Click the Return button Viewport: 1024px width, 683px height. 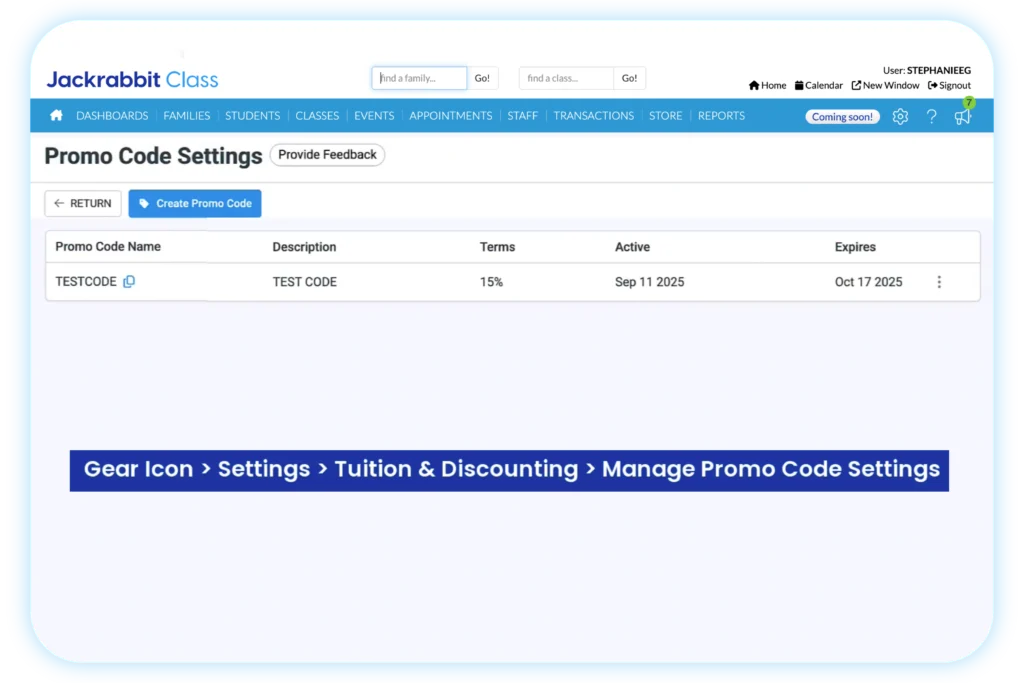coord(83,203)
